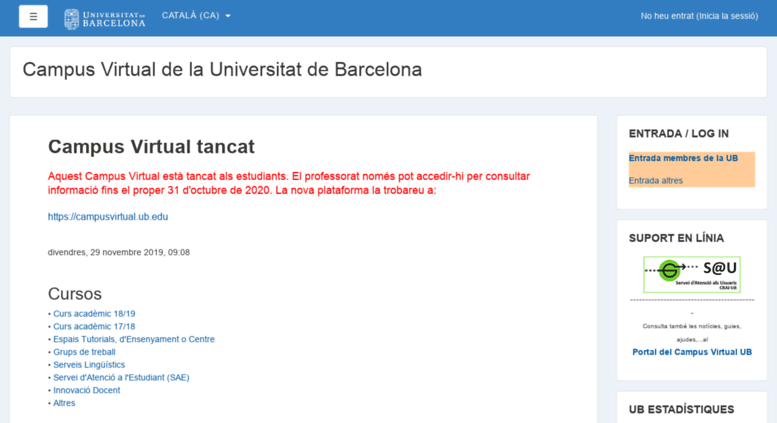The image size is (777, 423).
Task: Click the SUPORT EN LÍNIA block title
Action: 676,238
